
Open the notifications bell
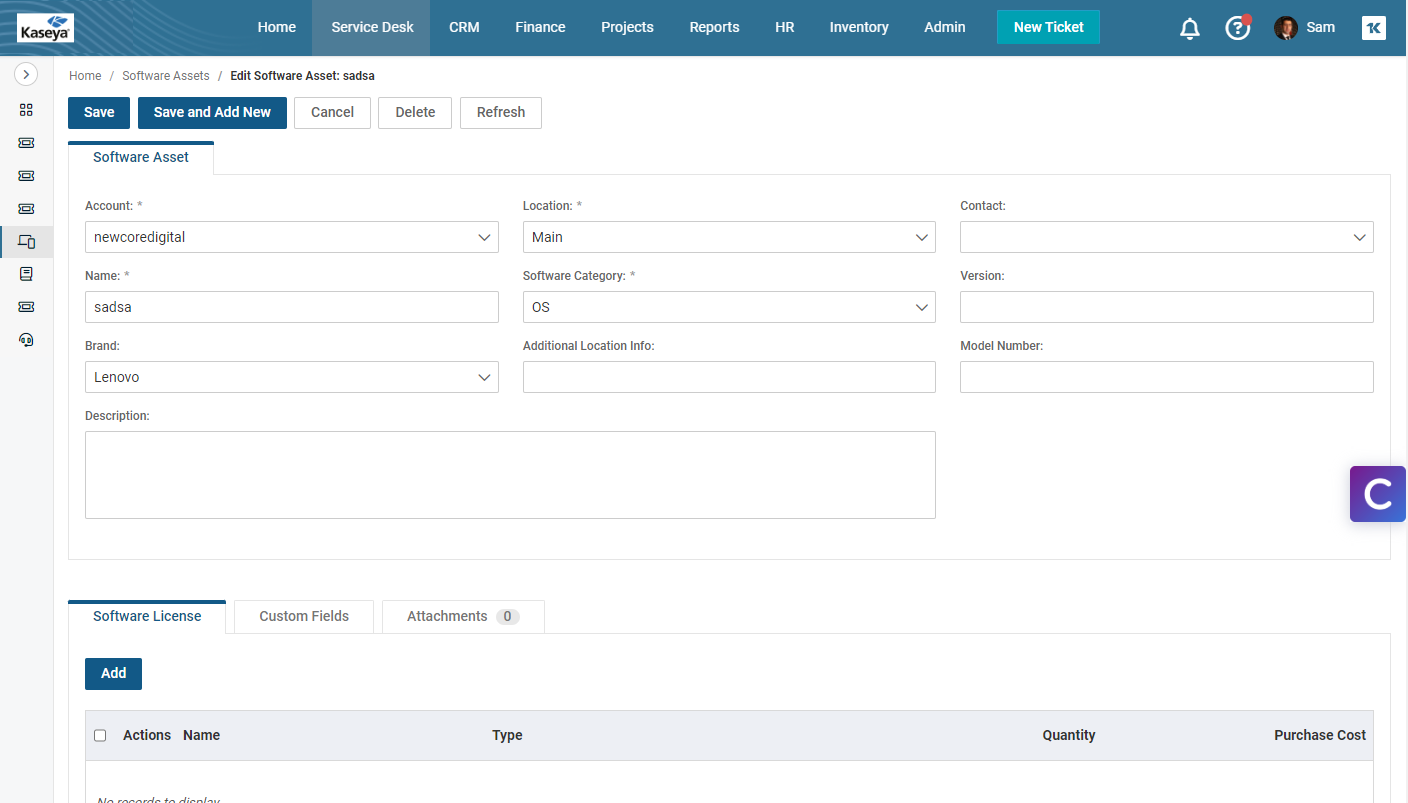[x=1189, y=28]
